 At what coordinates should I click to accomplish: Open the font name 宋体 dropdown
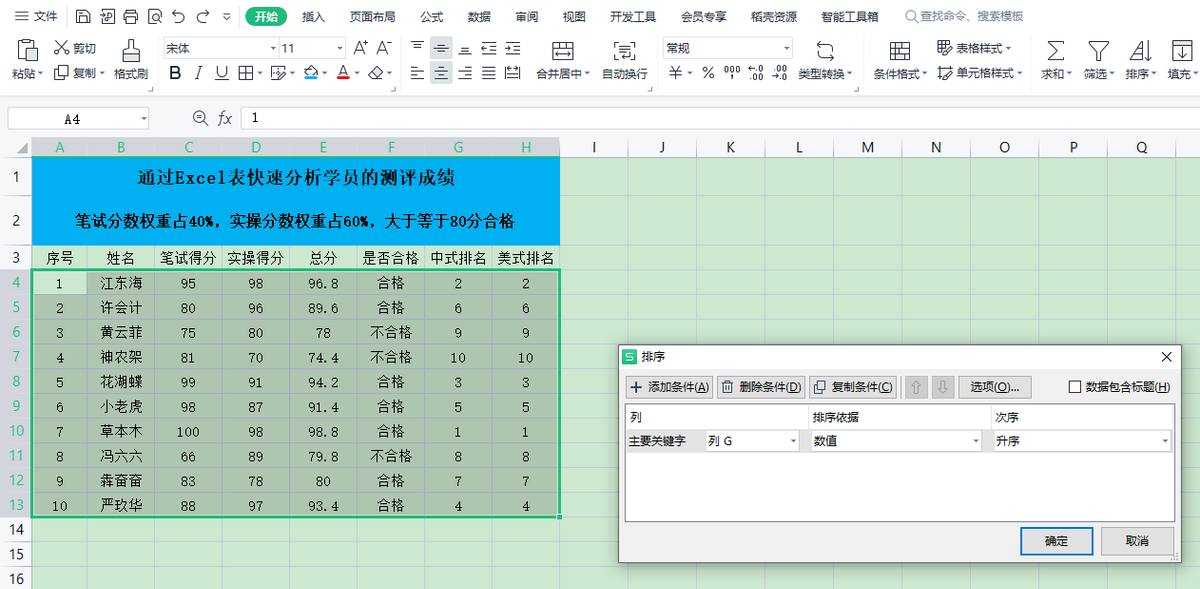tap(274, 48)
